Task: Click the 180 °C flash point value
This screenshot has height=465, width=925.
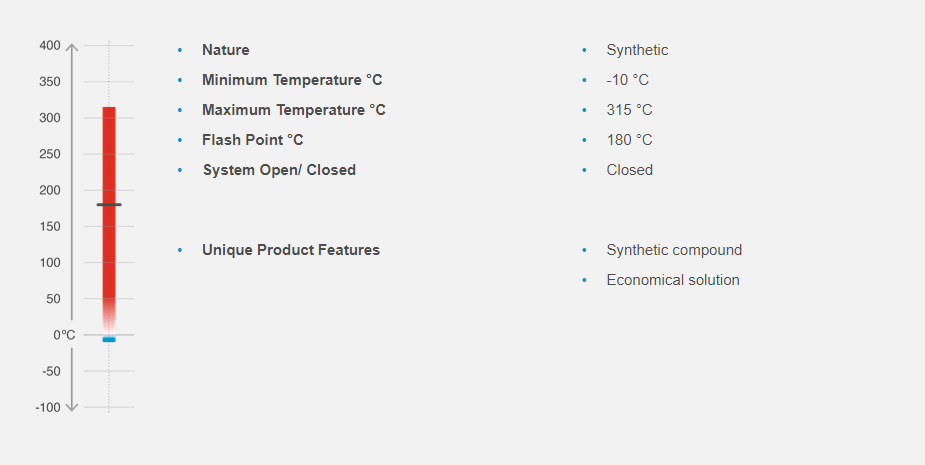Action: pos(629,140)
